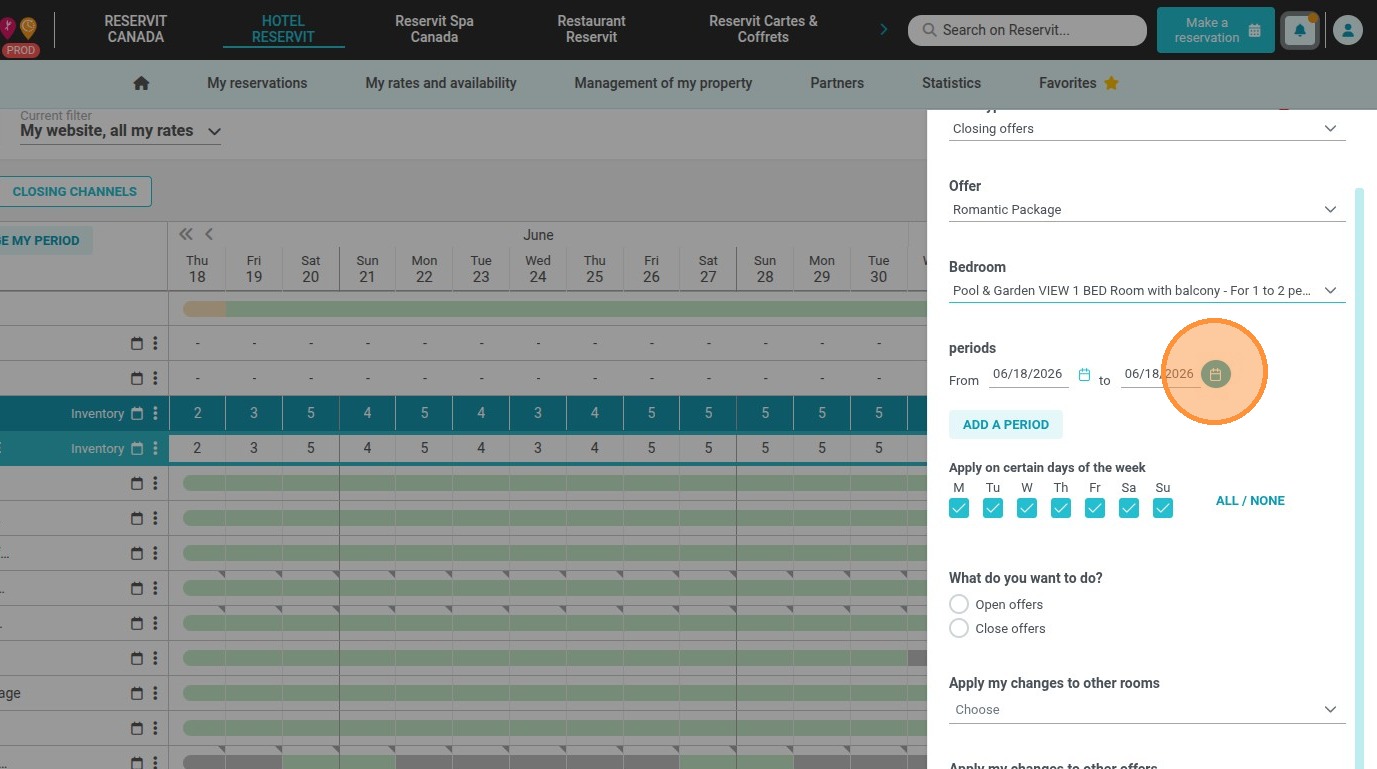
Task: Open the user account avatar
Action: click(x=1347, y=30)
